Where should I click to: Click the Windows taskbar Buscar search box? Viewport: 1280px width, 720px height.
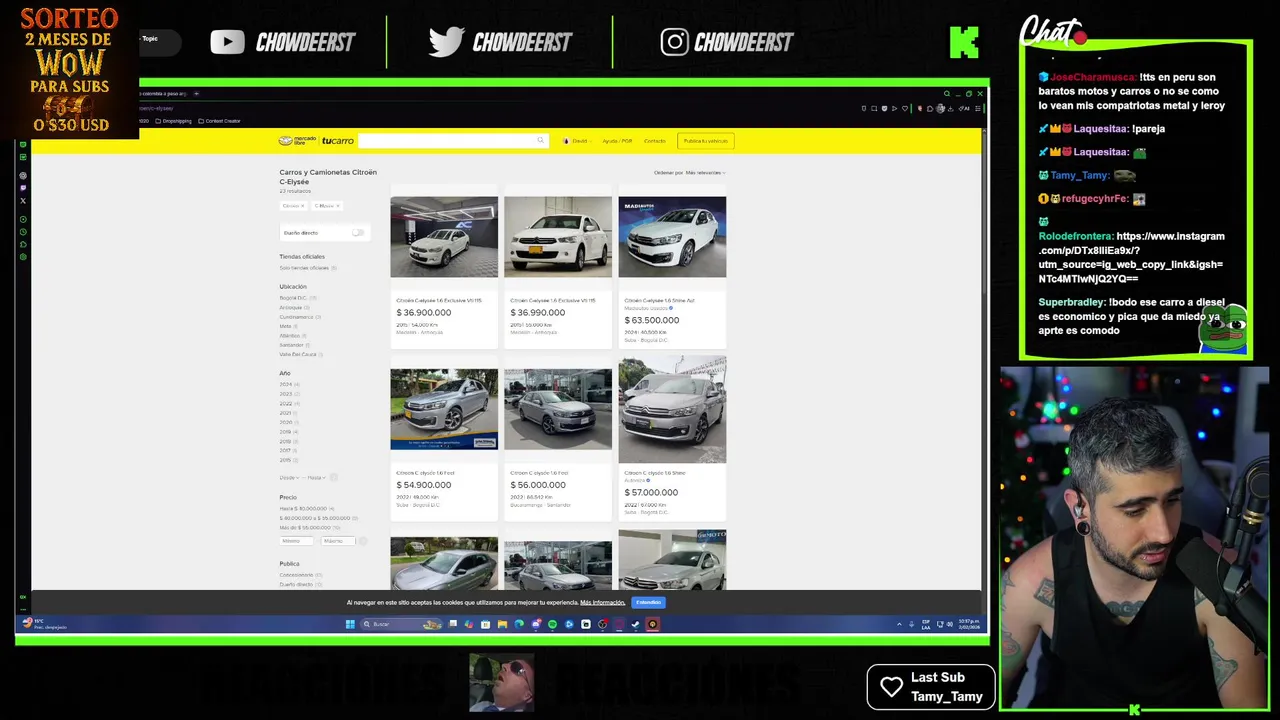coord(402,624)
